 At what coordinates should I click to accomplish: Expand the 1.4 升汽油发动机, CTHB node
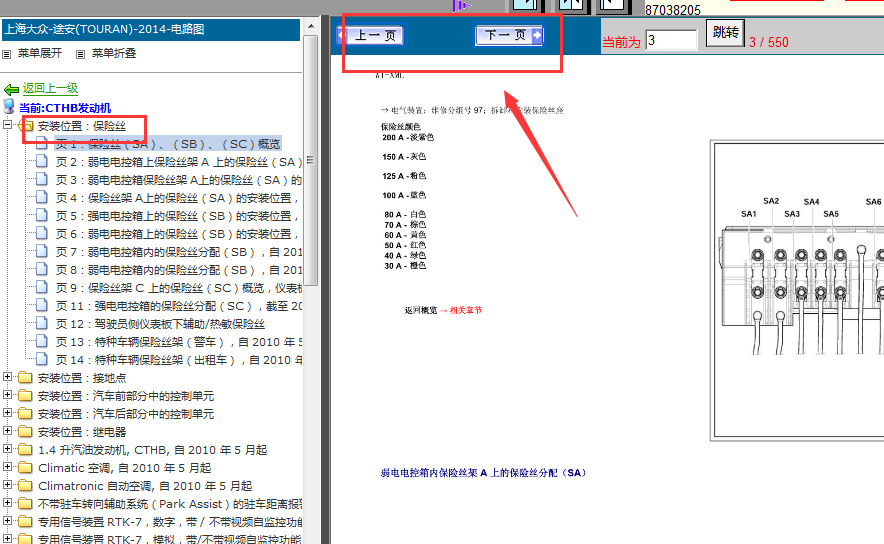pos(7,449)
